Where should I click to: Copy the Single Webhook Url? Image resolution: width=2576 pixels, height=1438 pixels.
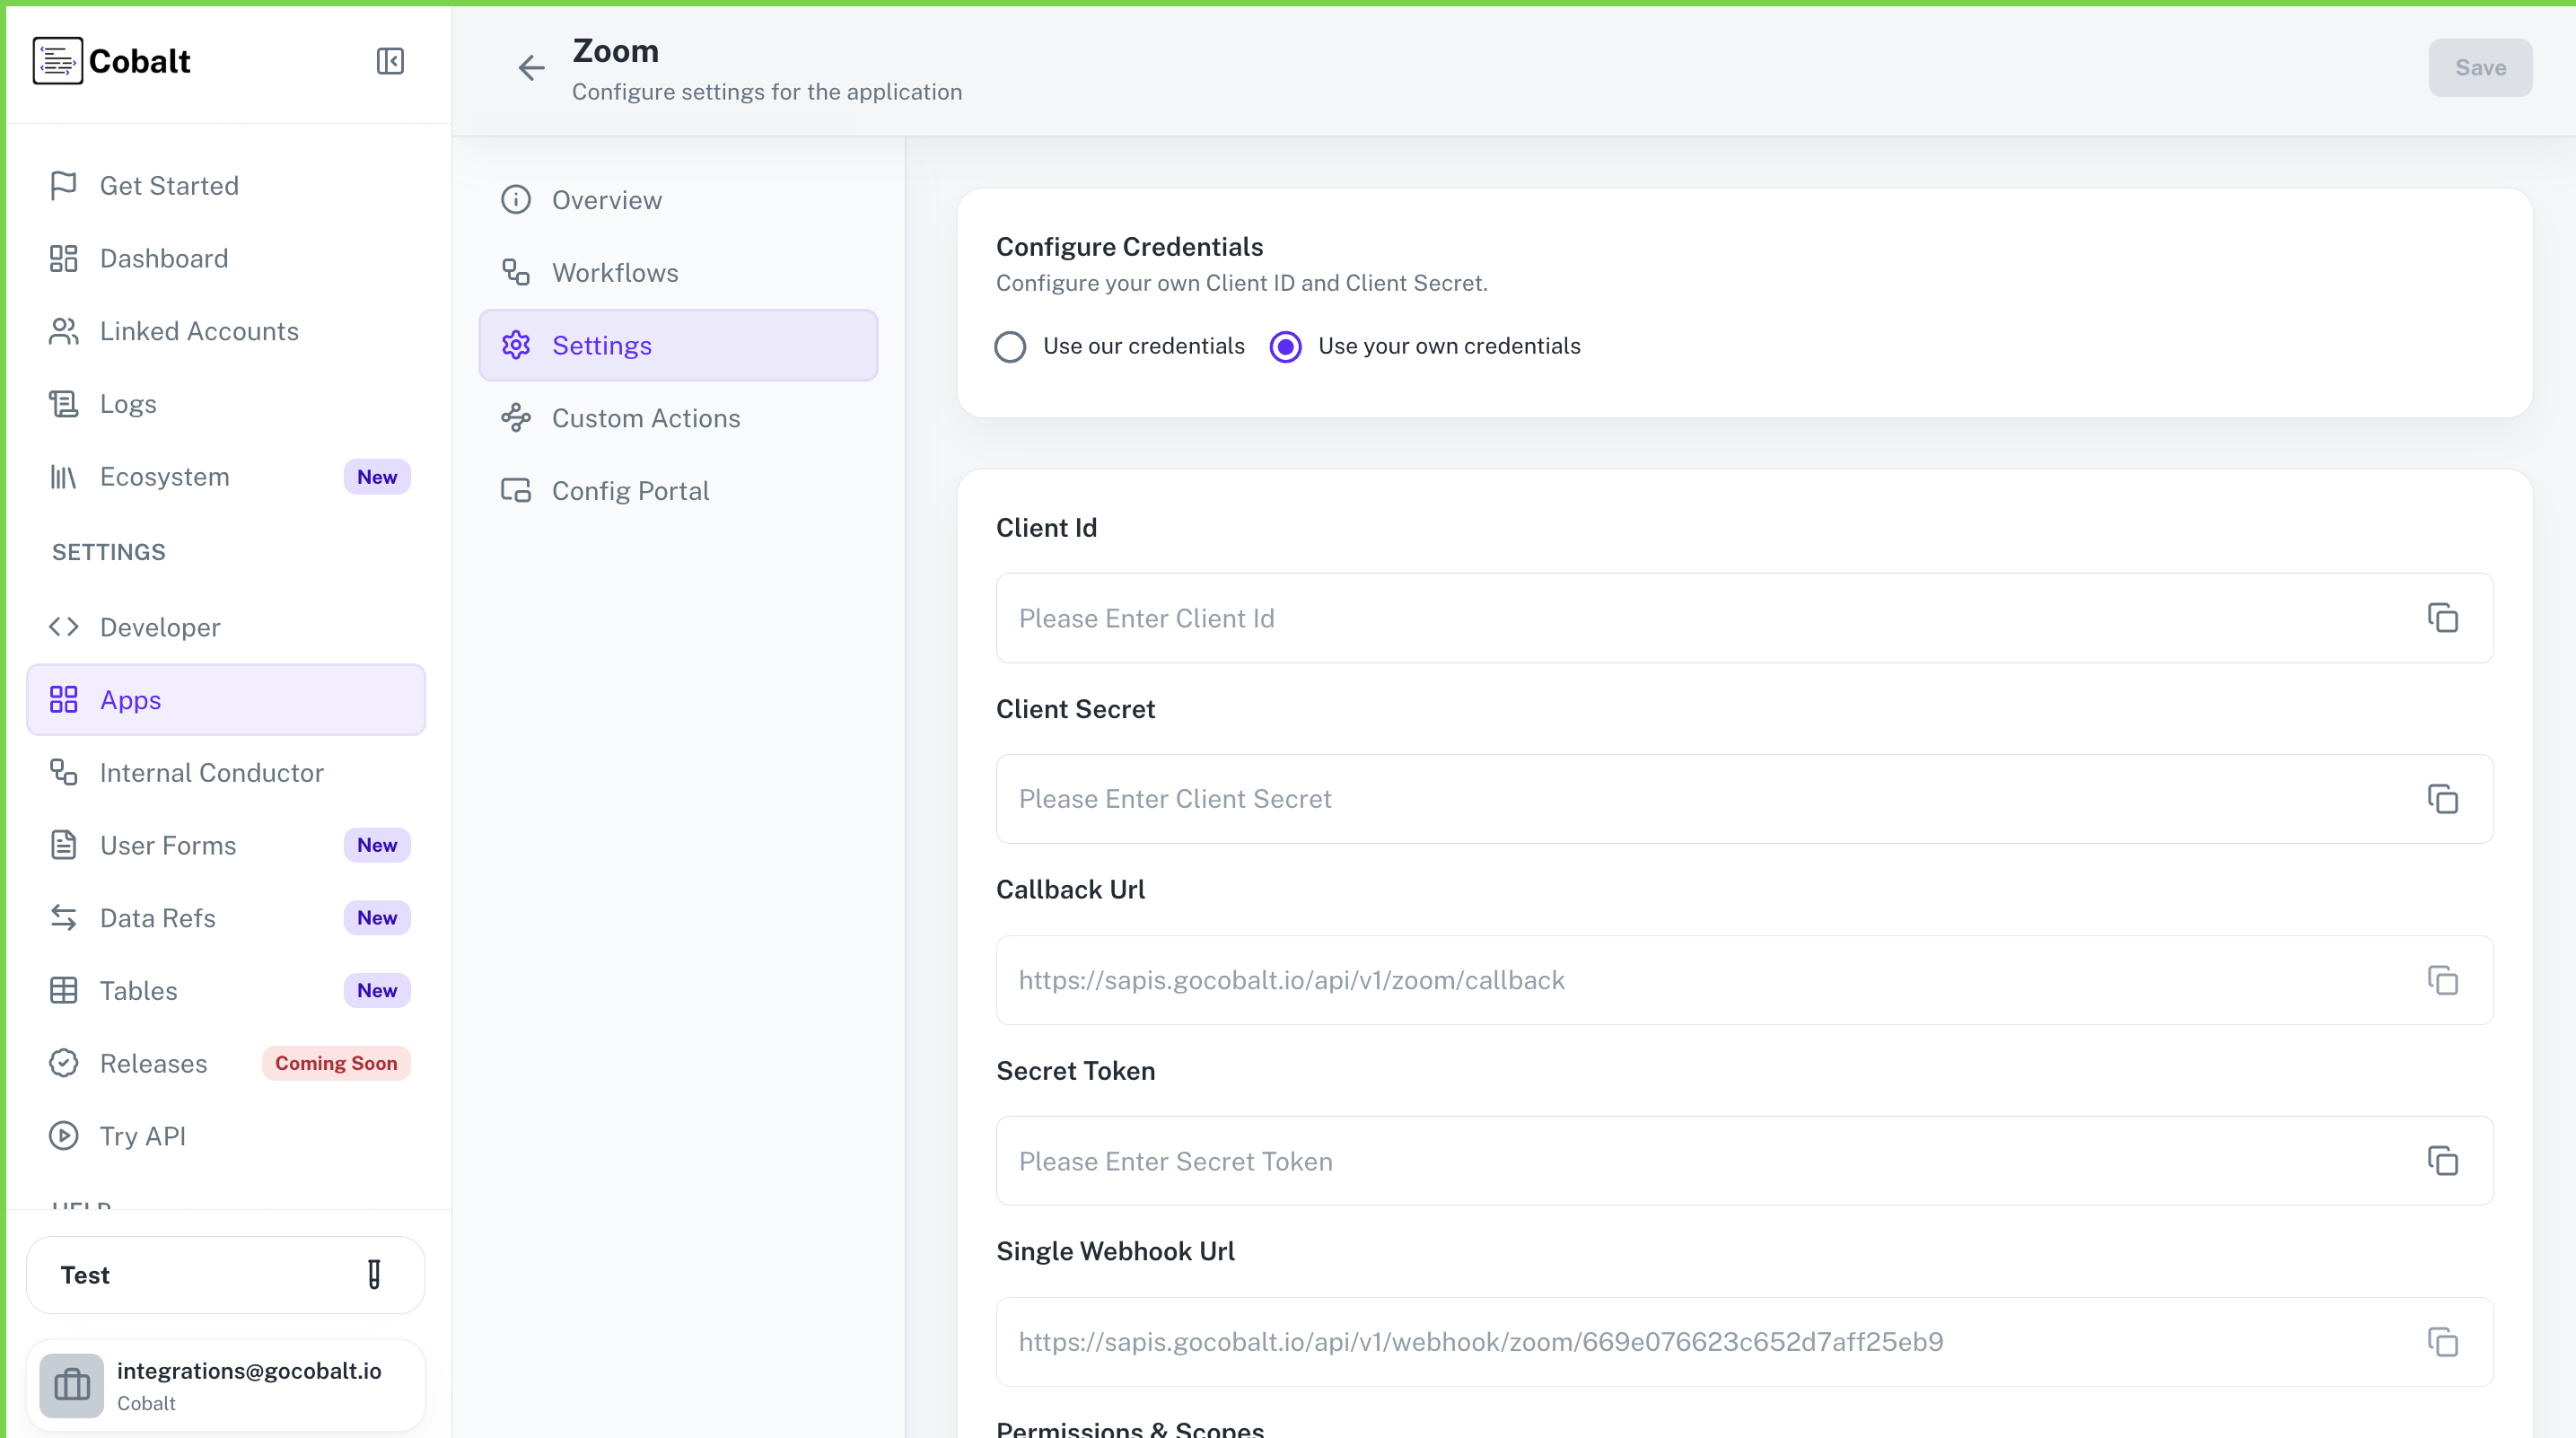coord(2443,1342)
